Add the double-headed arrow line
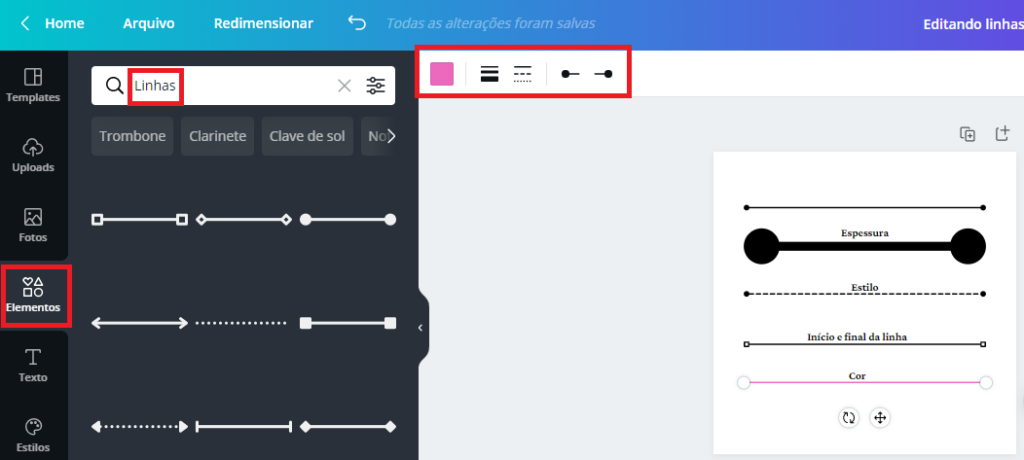 (x=140, y=323)
